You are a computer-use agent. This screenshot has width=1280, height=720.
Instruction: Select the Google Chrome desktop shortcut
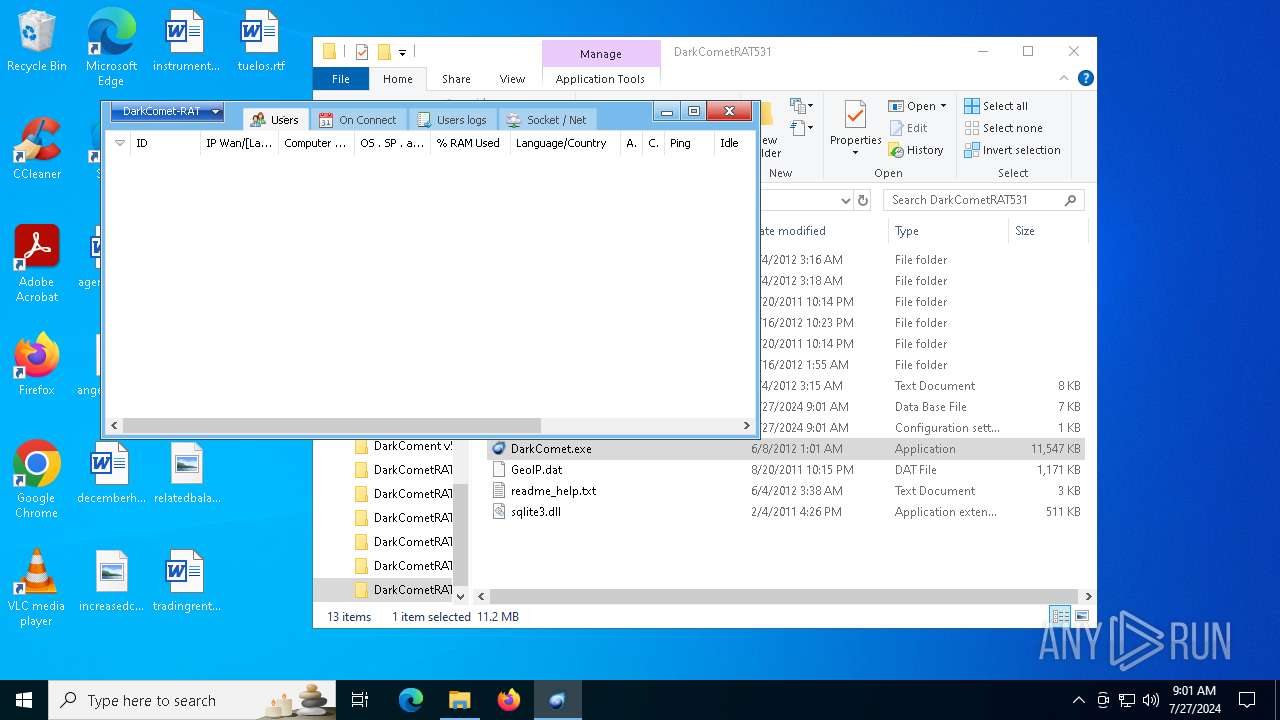pyautogui.click(x=37, y=479)
